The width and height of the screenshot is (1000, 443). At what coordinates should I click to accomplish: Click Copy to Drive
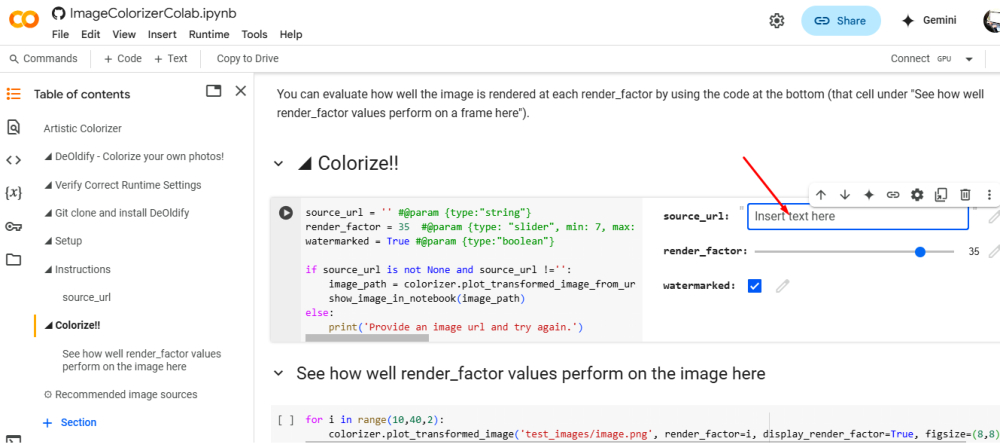pos(247,59)
